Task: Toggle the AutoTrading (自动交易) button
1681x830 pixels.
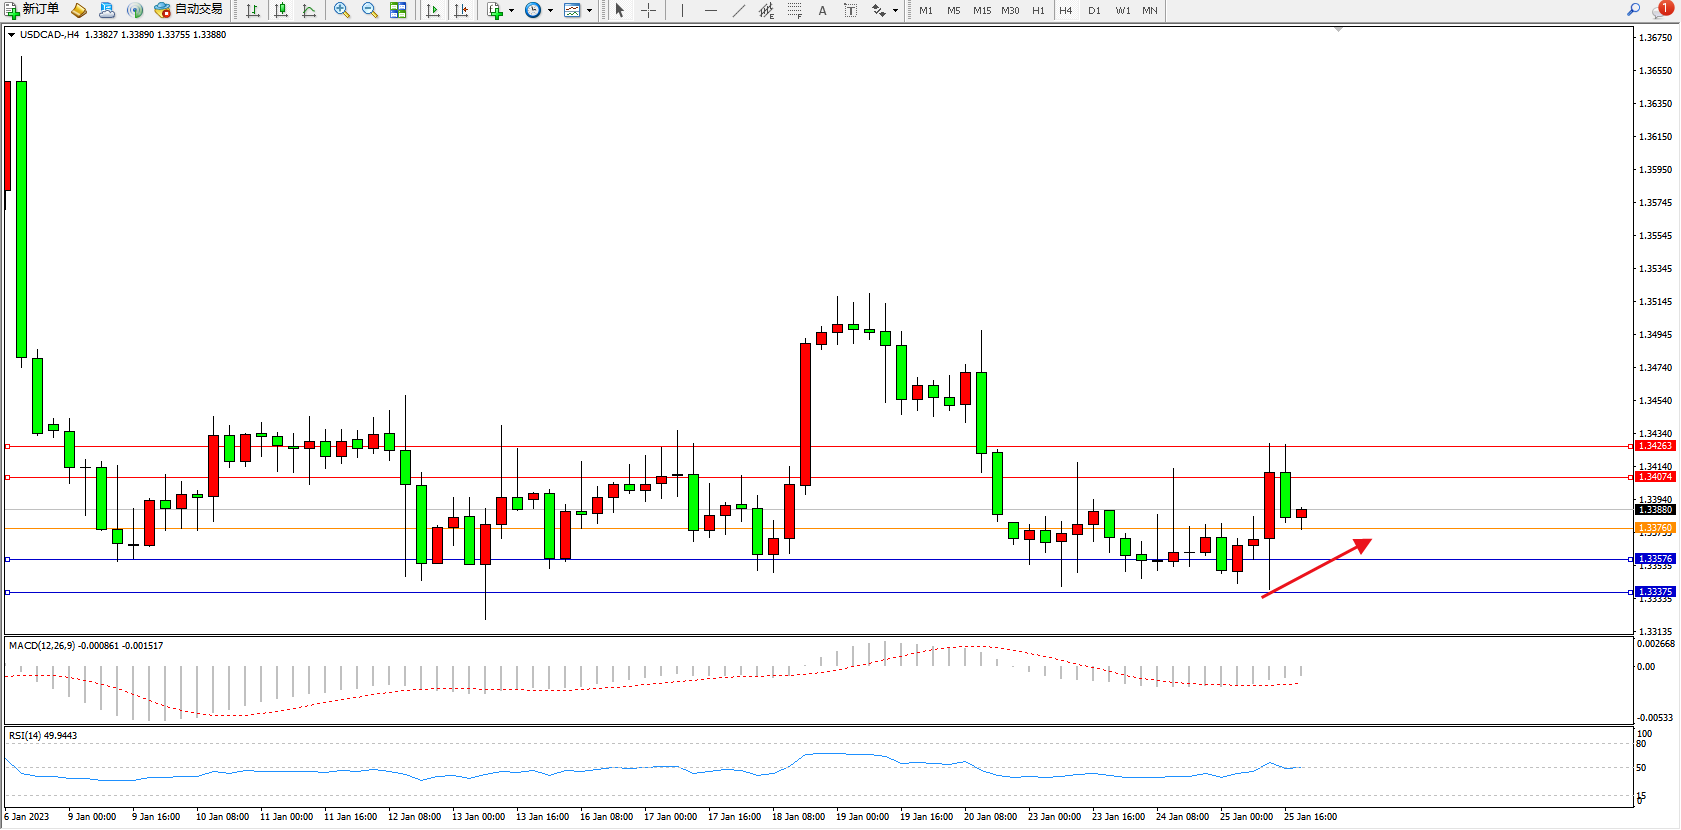Action: tap(188, 10)
